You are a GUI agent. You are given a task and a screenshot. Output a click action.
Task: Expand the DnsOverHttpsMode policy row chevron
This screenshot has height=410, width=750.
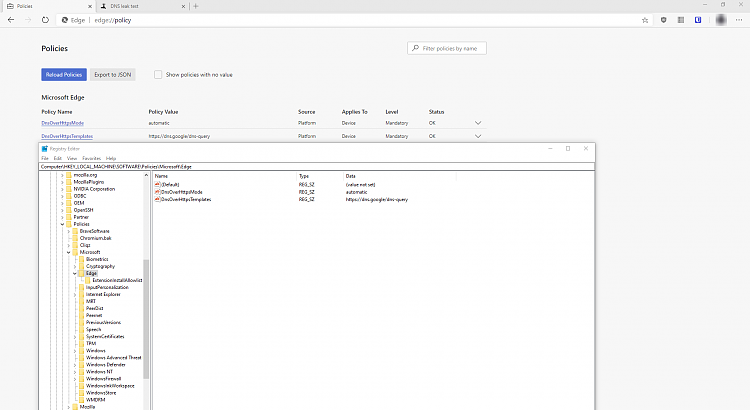(x=478, y=123)
